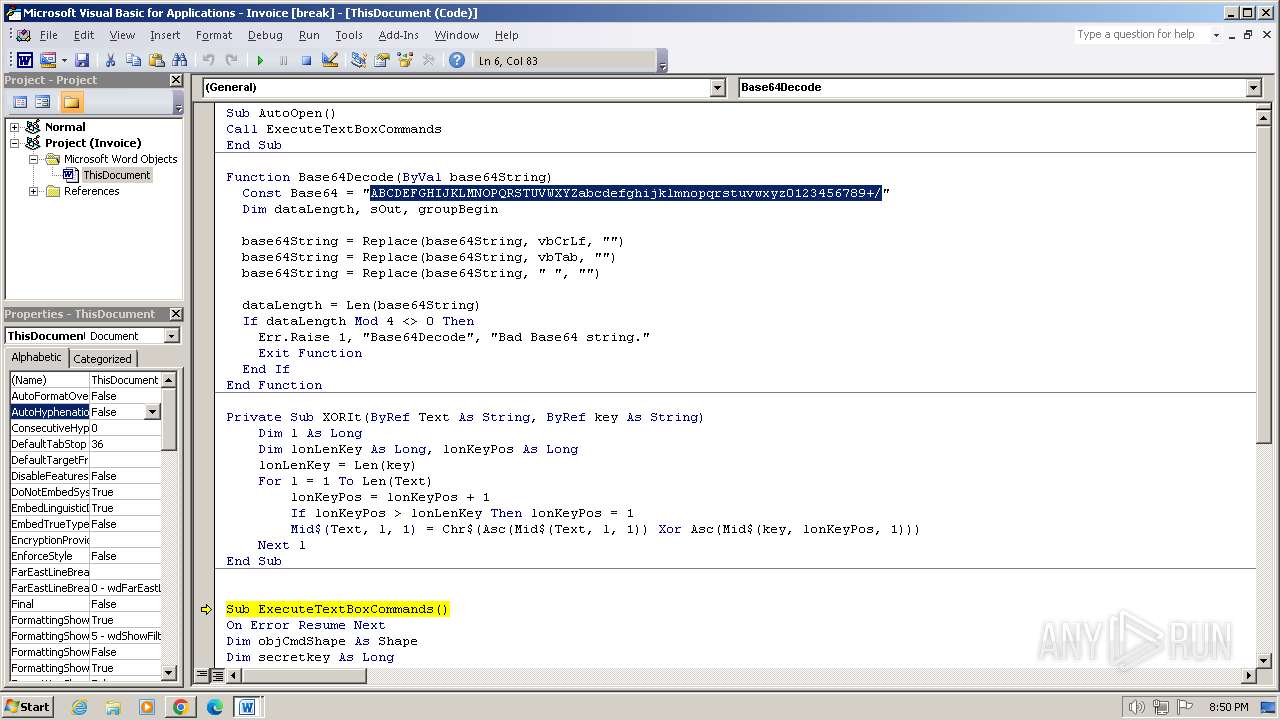Click the Save (floppy disk) icon
This screenshot has width=1280, height=720.
point(82,61)
